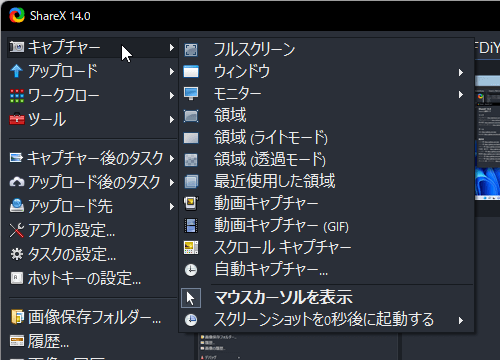Image resolution: width=500 pixels, height=360 pixels.
Task: Click the camera icon beside キャプチャー
Action: point(17,47)
